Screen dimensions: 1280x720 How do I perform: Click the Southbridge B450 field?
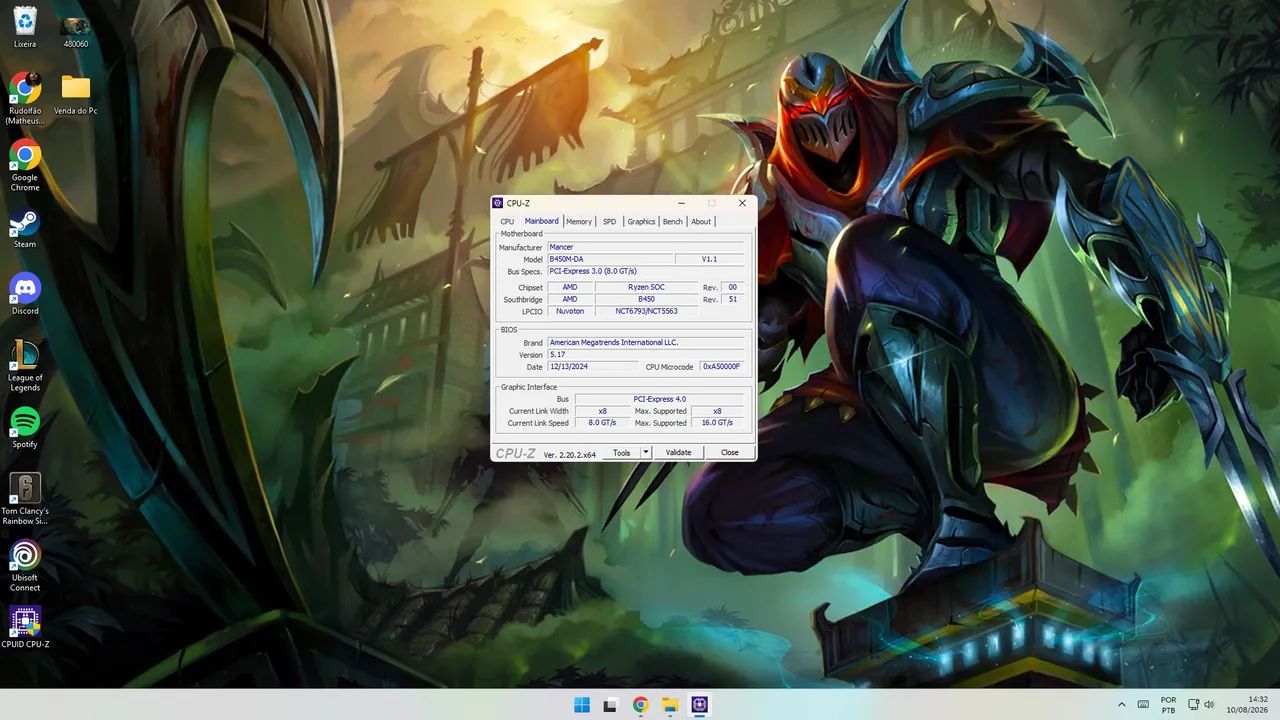click(x=646, y=299)
